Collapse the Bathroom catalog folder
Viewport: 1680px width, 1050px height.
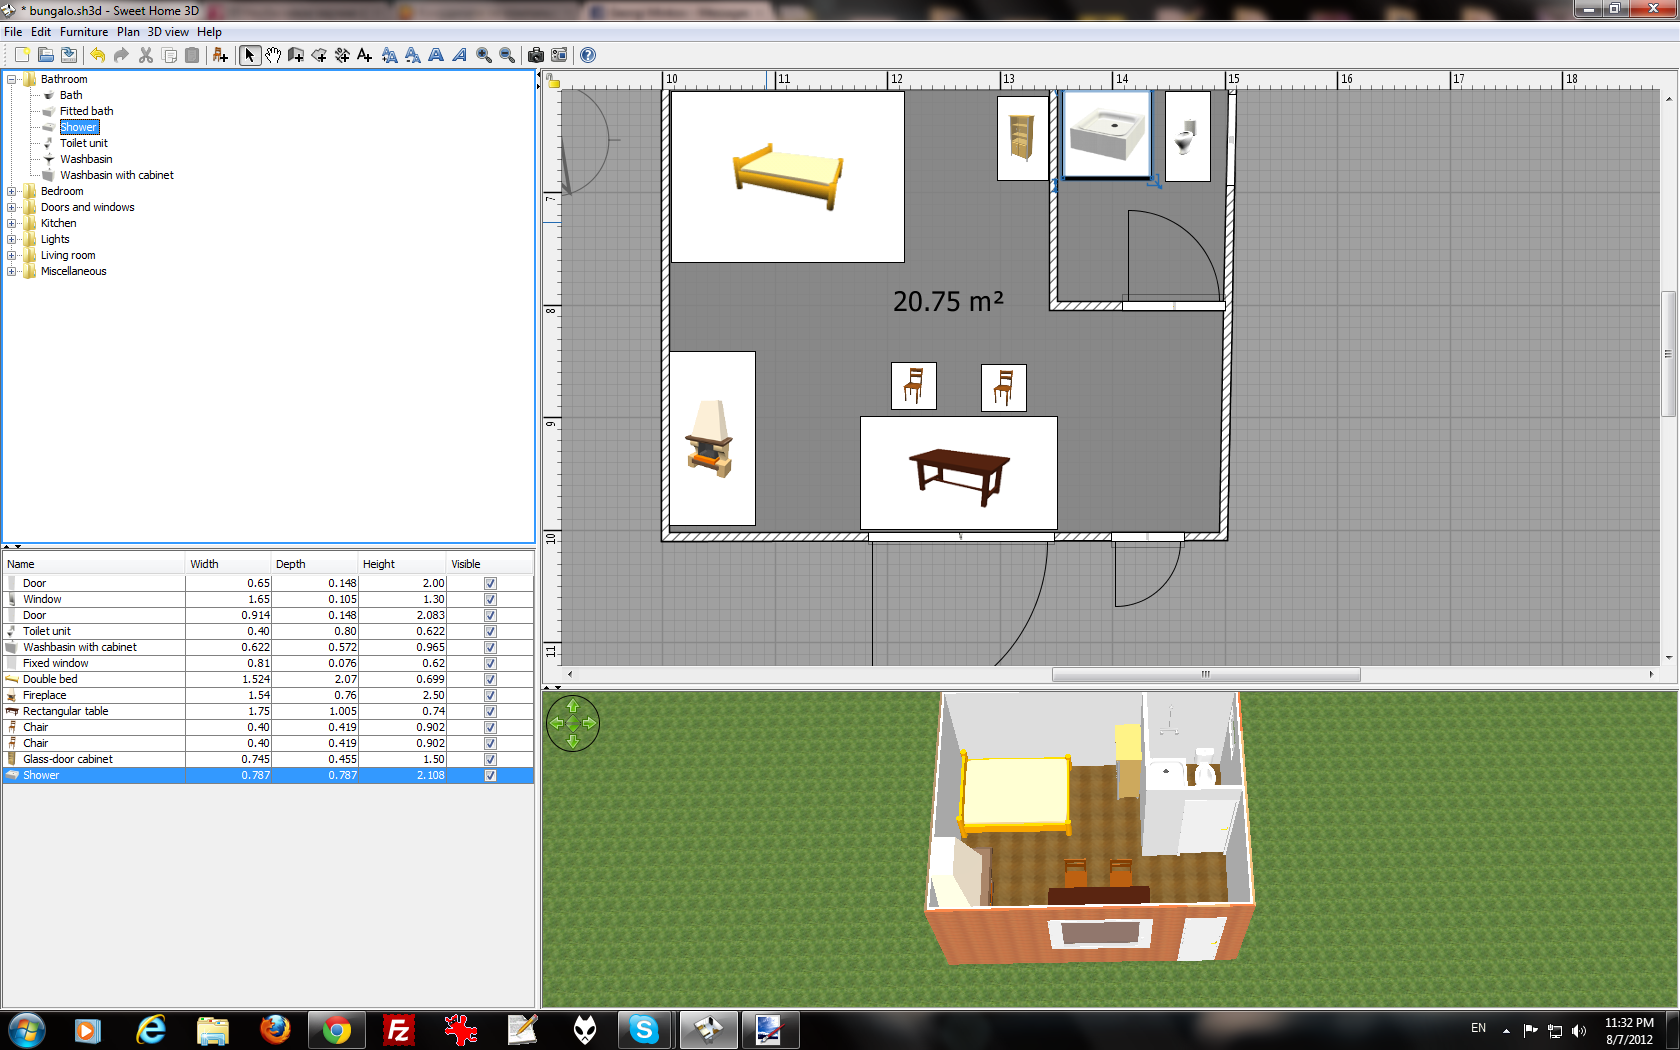(12, 79)
